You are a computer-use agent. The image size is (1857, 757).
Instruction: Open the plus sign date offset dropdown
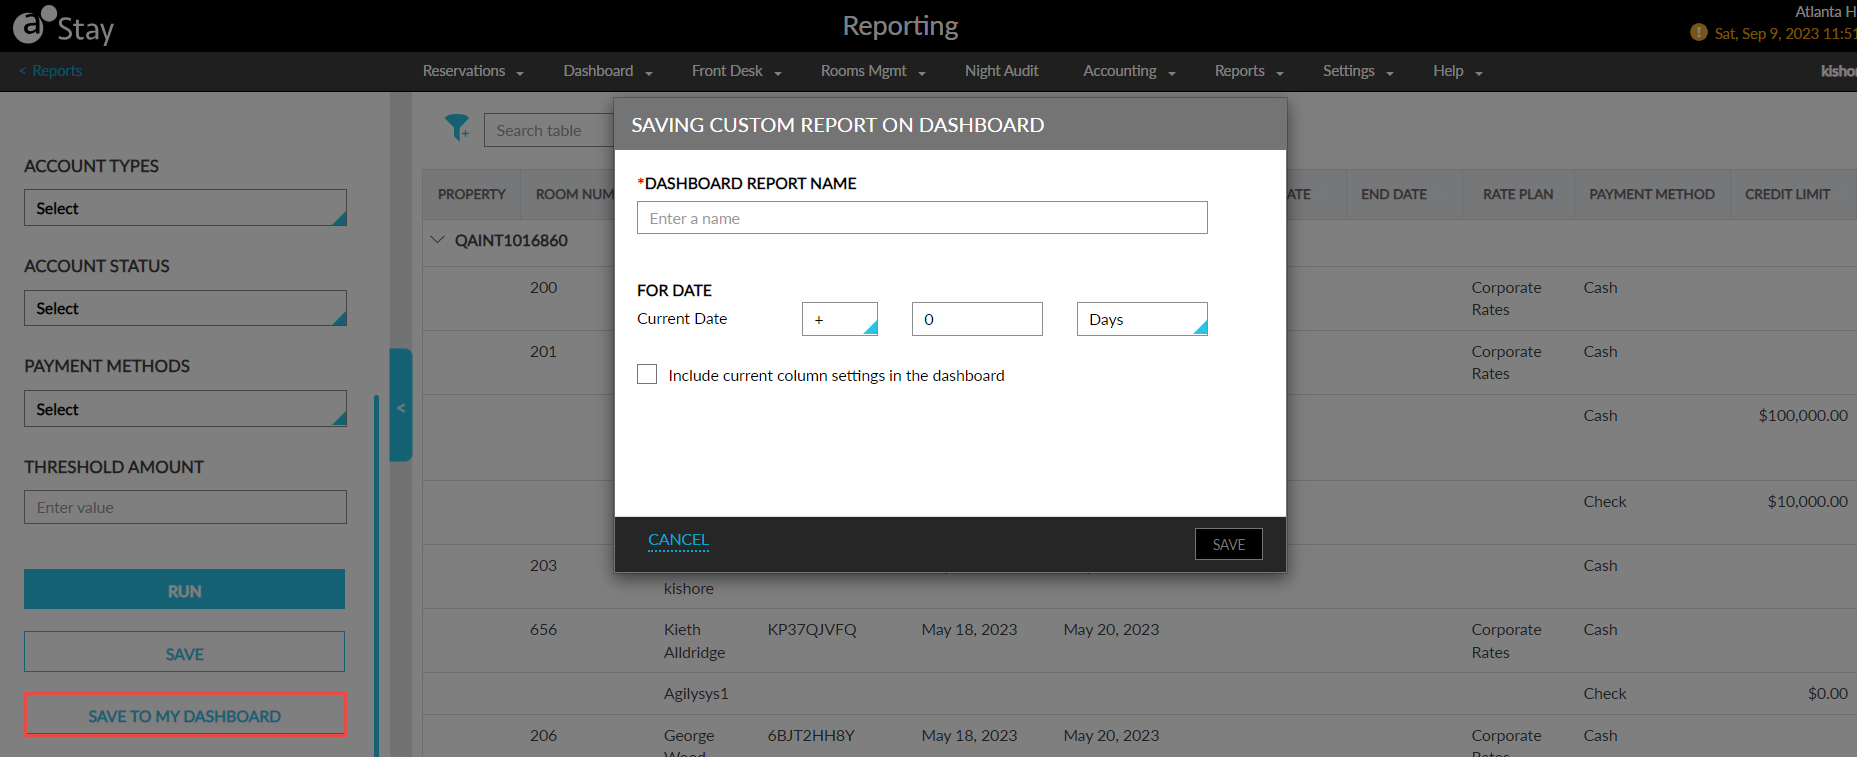point(840,319)
